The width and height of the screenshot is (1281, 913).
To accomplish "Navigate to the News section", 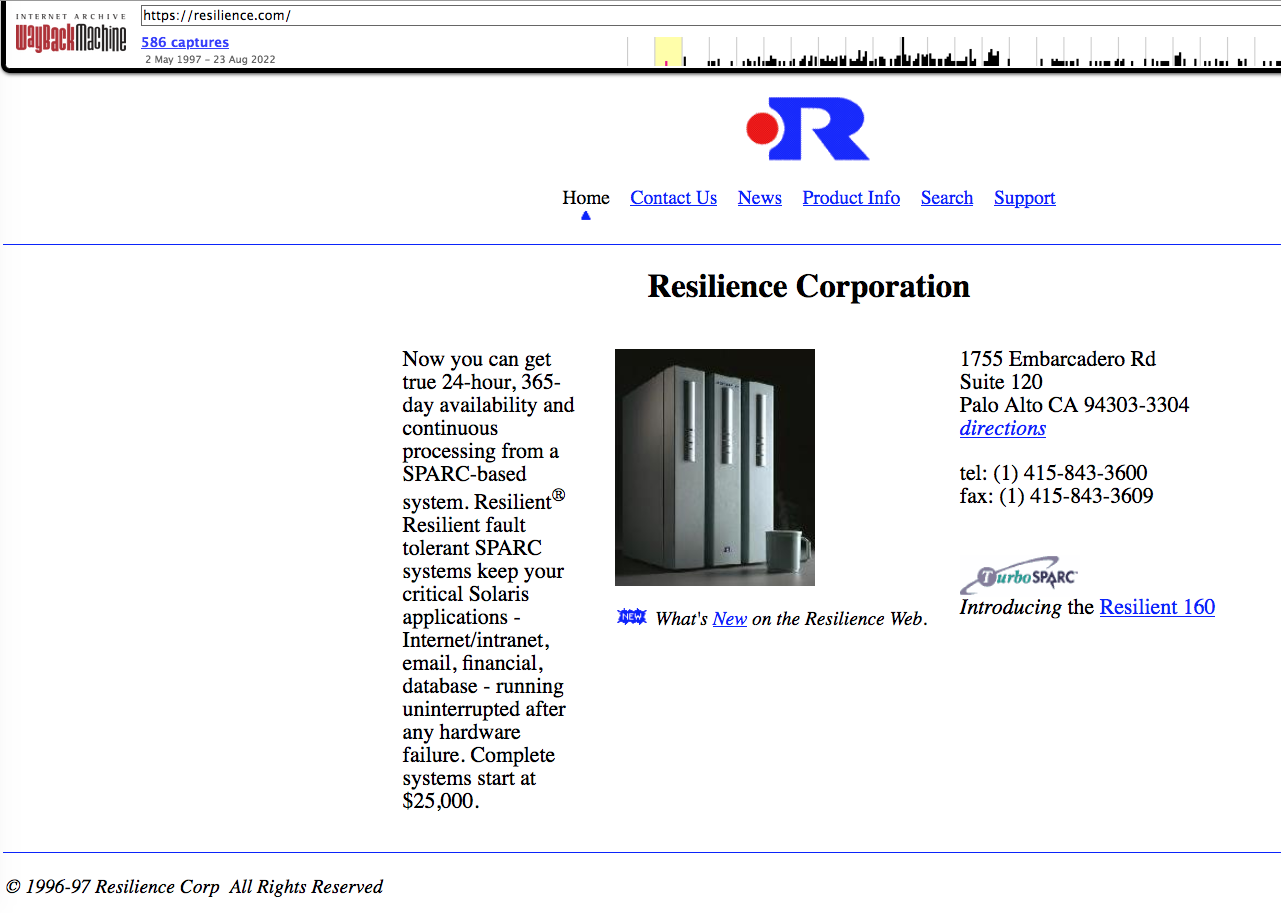I will tap(759, 198).
